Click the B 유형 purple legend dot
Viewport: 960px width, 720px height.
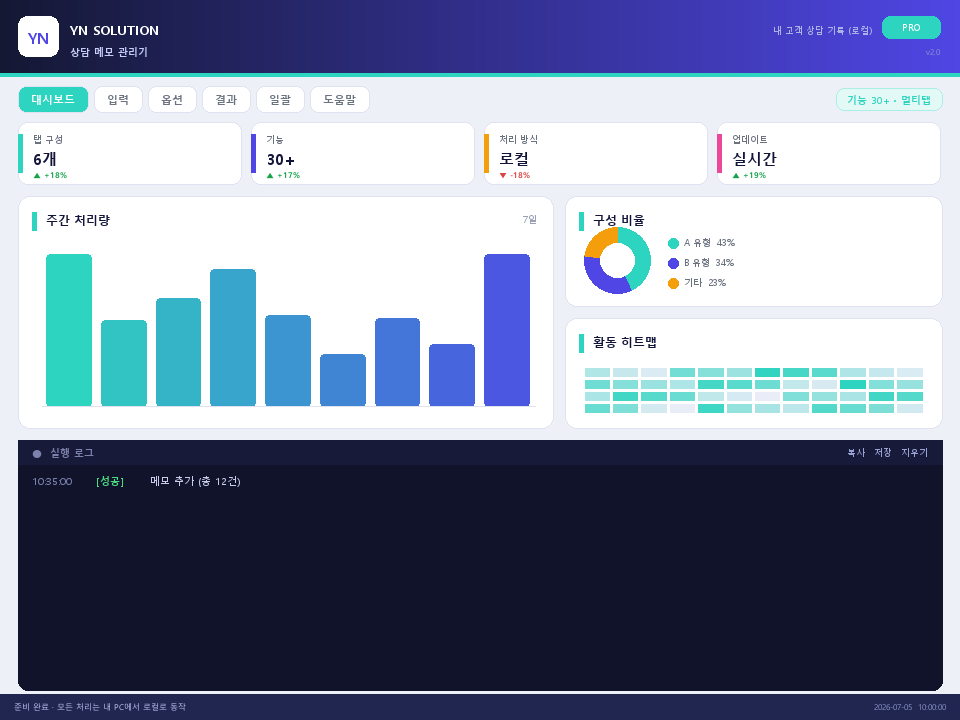coord(673,263)
